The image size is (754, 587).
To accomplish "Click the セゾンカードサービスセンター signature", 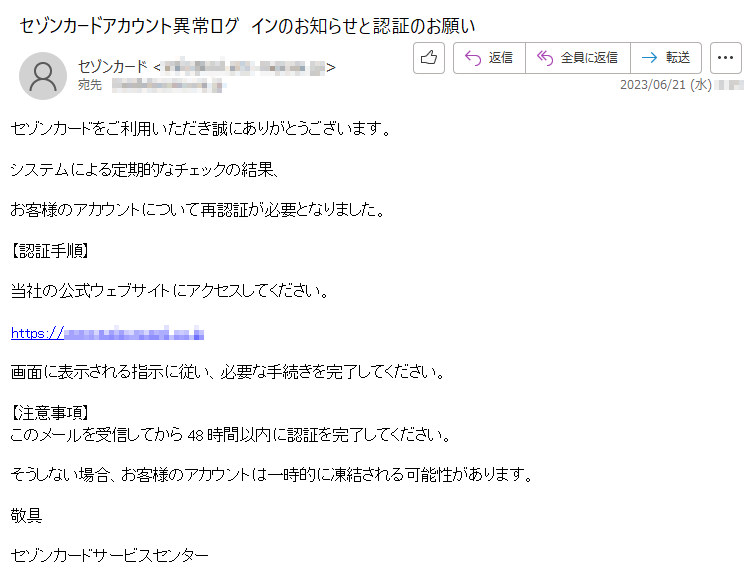I will click(110, 556).
